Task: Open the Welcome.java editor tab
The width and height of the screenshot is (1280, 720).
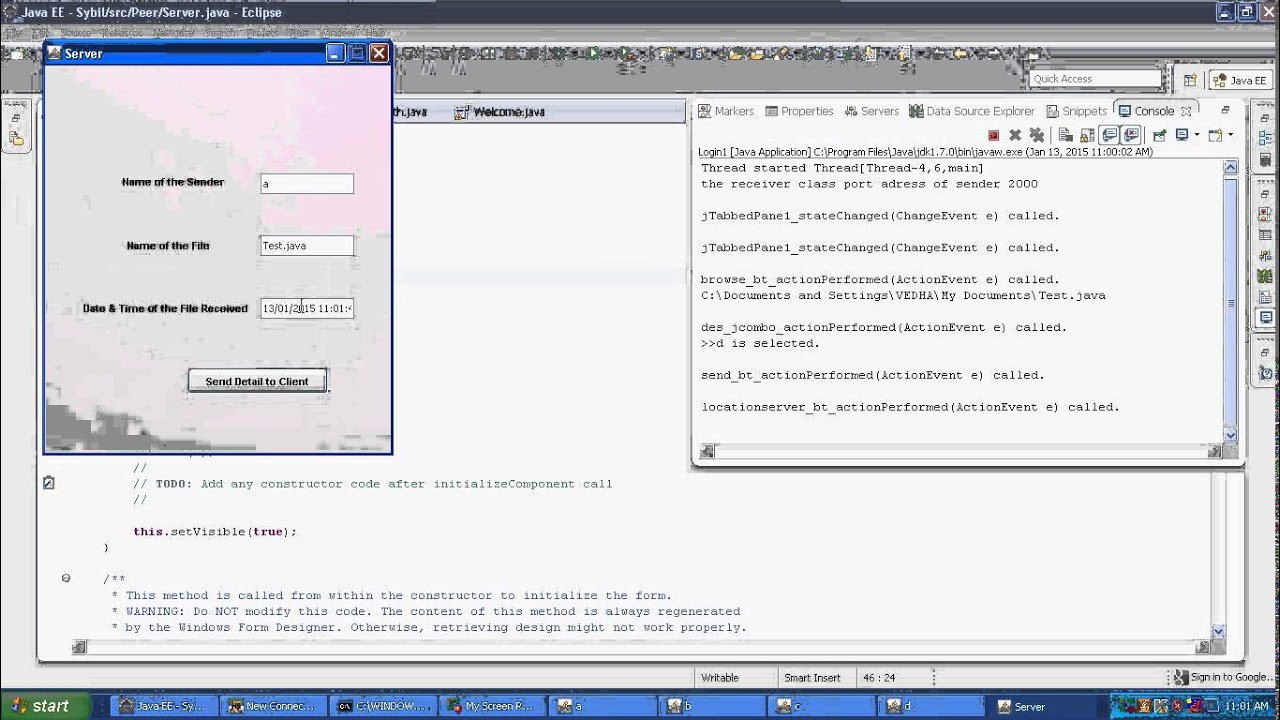Action: click(500, 112)
